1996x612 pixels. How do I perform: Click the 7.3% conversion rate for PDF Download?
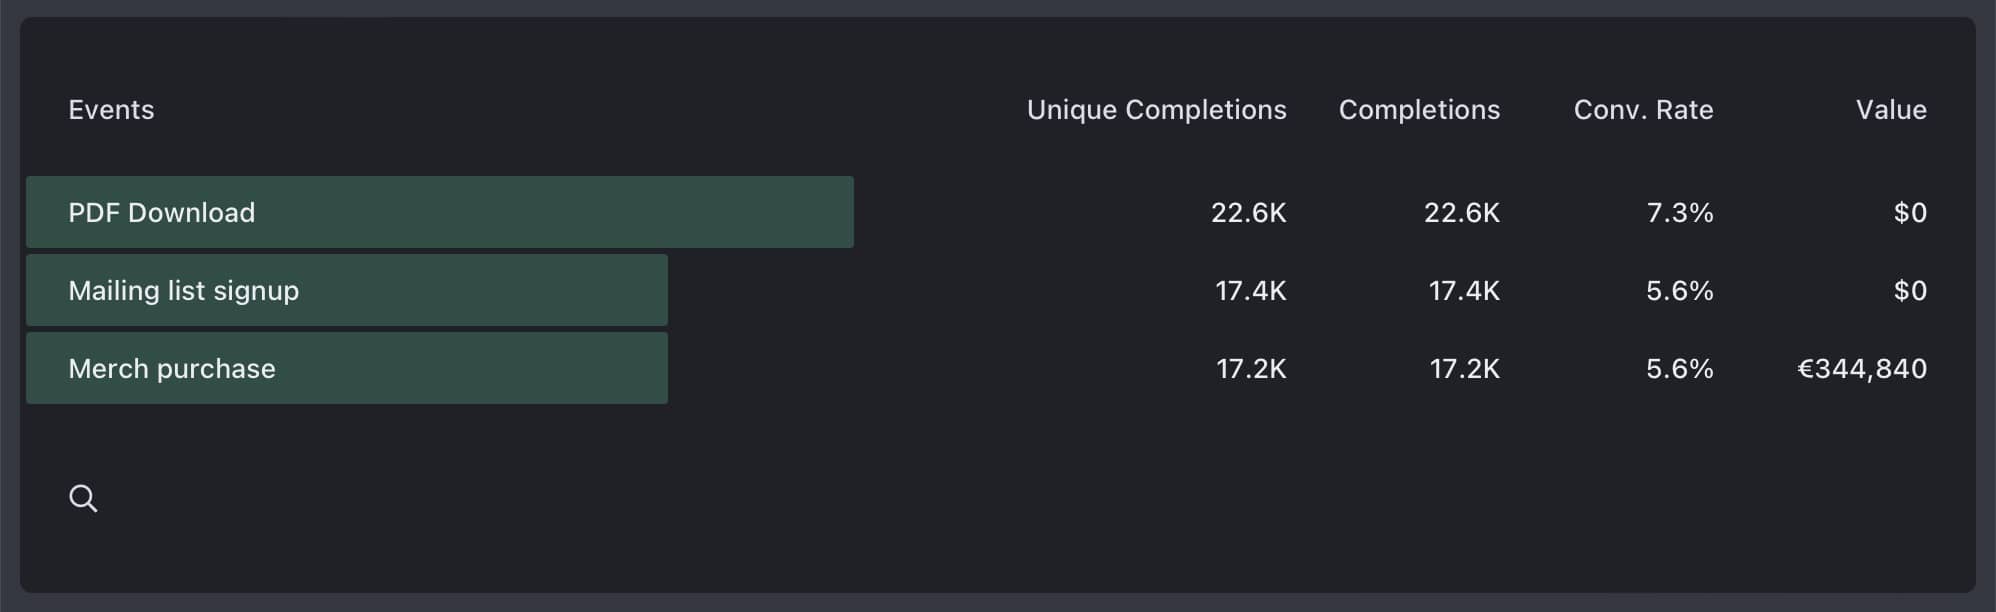(1679, 211)
